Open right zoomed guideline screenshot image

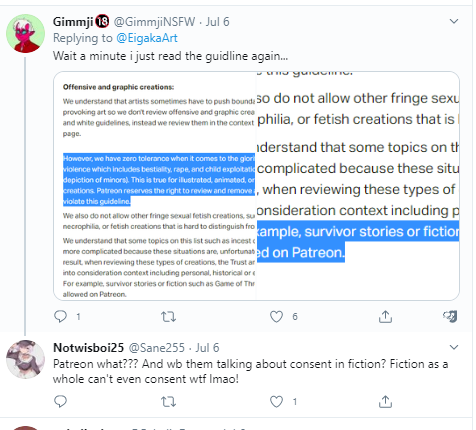click(x=358, y=186)
